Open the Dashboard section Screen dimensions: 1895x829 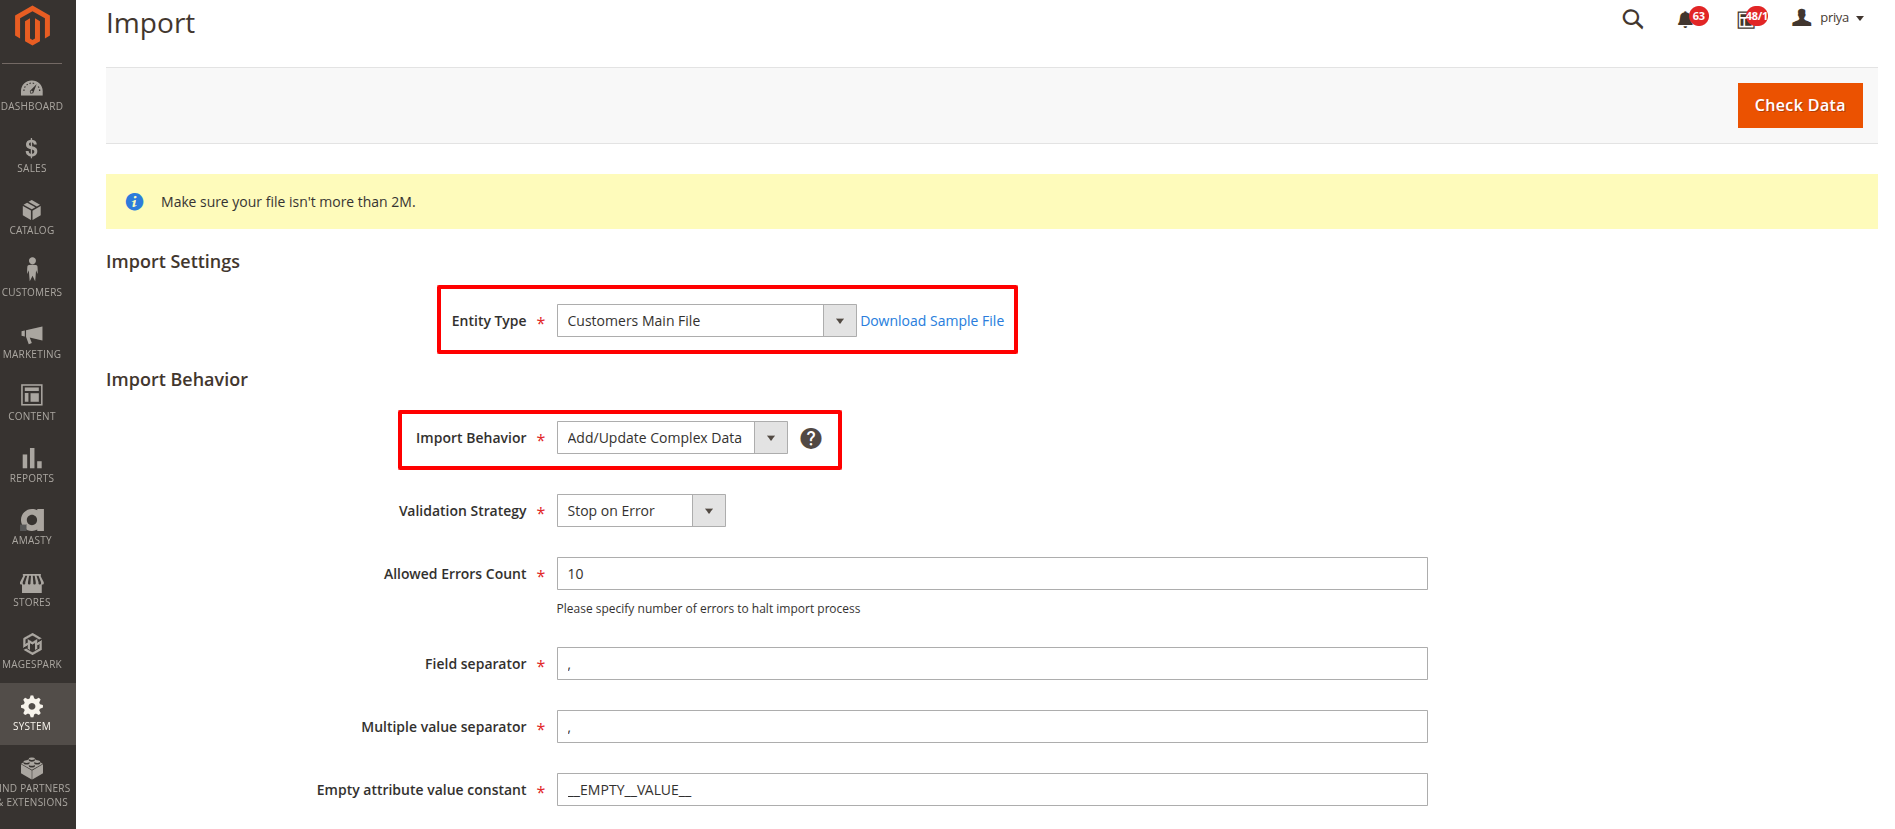[32, 95]
